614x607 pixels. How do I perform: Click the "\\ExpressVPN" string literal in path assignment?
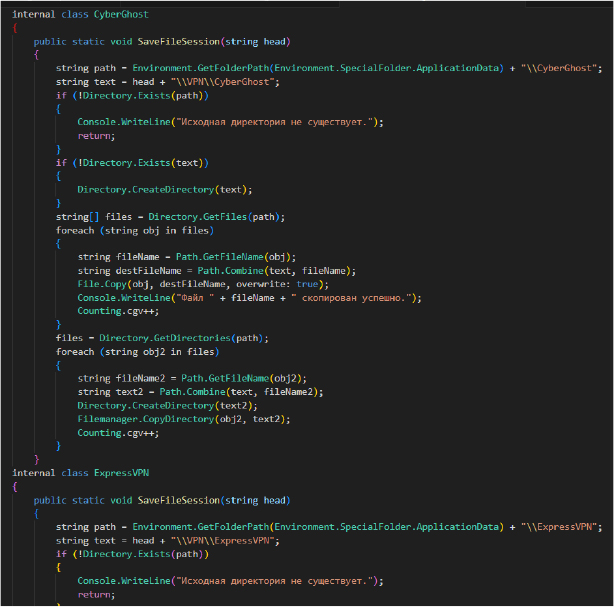[x=558, y=527]
